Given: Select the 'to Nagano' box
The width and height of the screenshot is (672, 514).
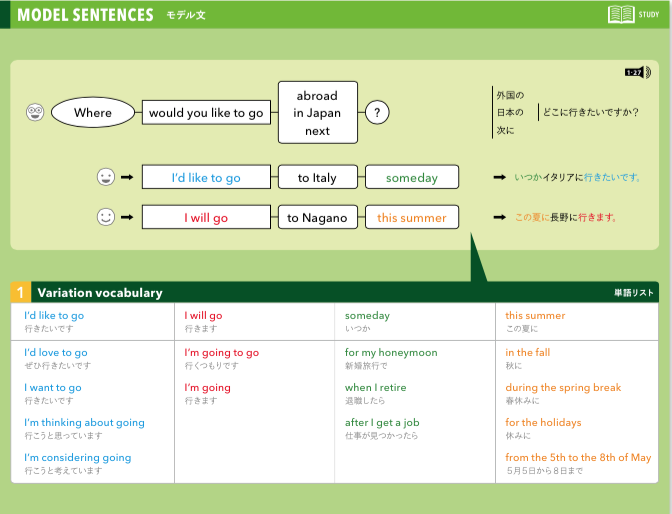Looking at the screenshot, I should pyautogui.click(x=318, y=217).
